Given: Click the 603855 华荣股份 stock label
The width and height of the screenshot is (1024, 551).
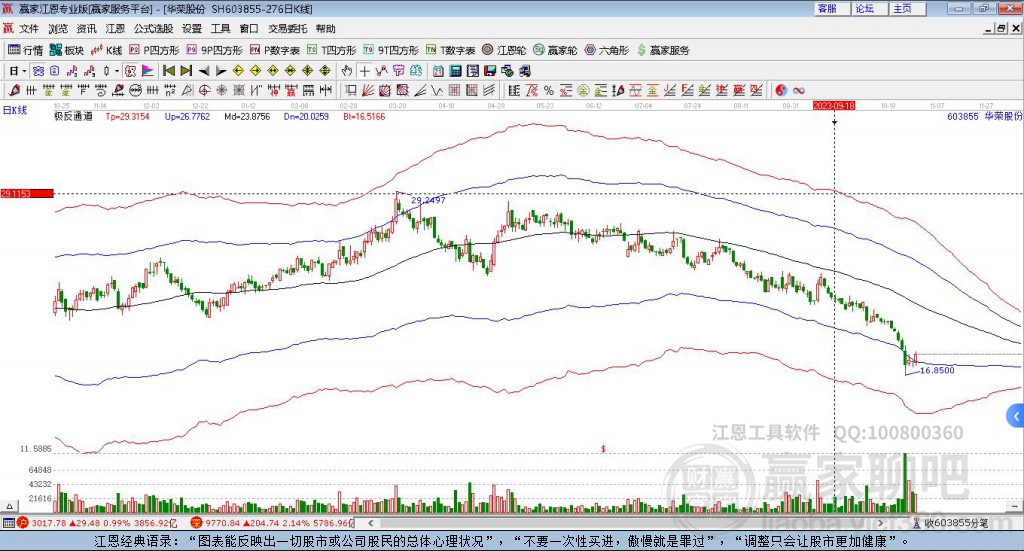Looking at the screenshot, I should click(984, 116).
